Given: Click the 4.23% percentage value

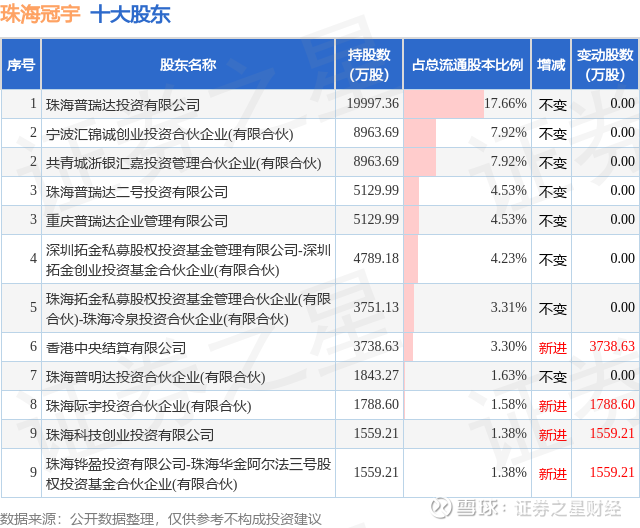Looking at the screenshot, I should click(x=509, y=258).
